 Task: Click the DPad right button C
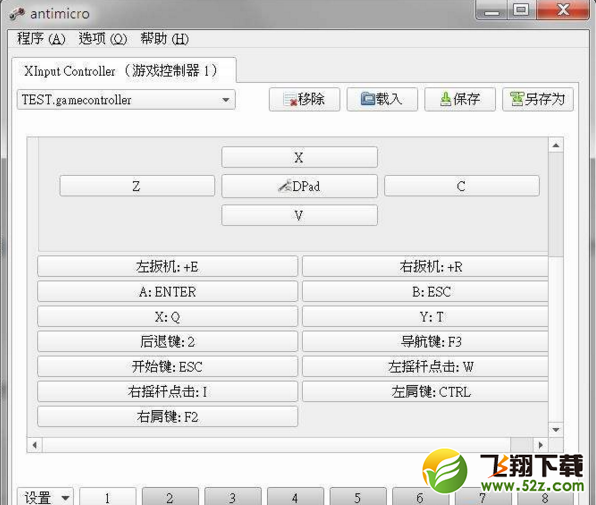coord(461,186)
